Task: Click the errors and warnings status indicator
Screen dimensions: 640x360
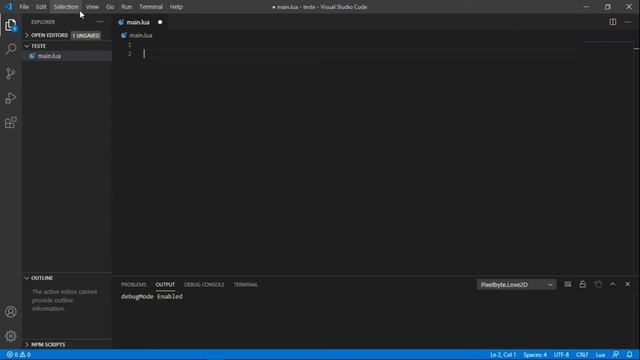Action: click(x=19, y=354)
